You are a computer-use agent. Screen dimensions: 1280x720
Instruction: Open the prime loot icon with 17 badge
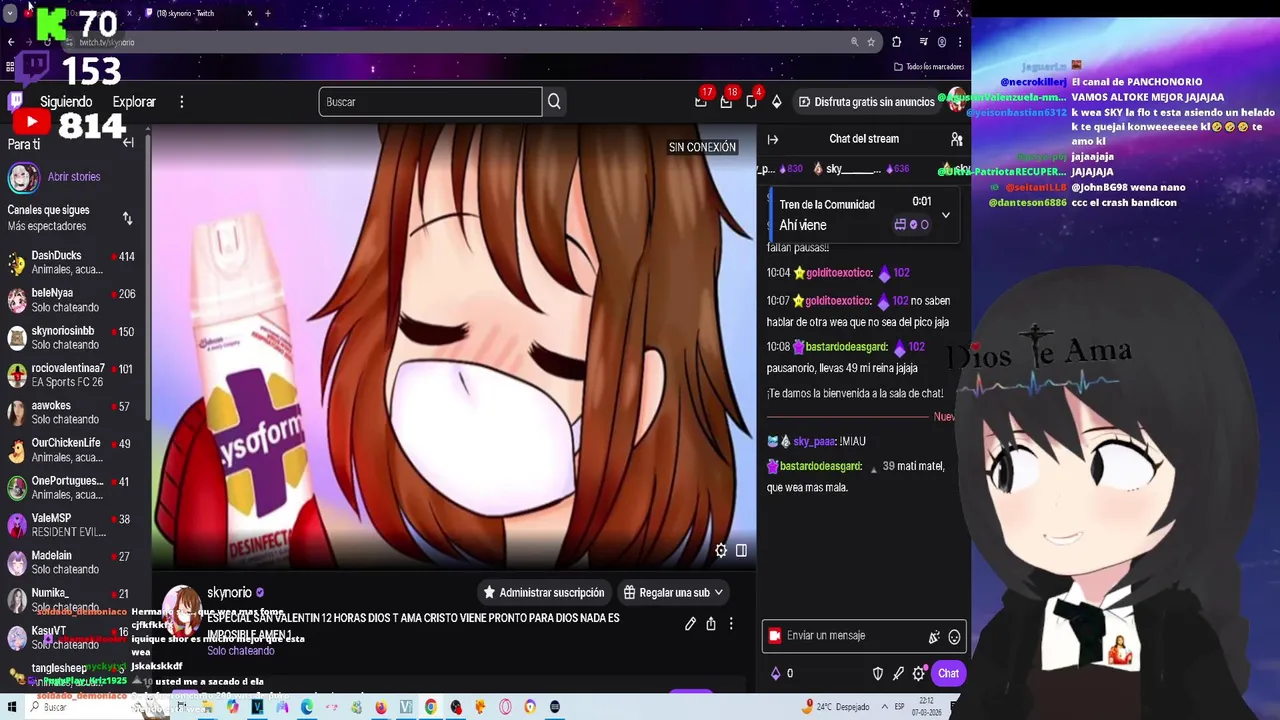pyautogui.click(x=701, y=102)
